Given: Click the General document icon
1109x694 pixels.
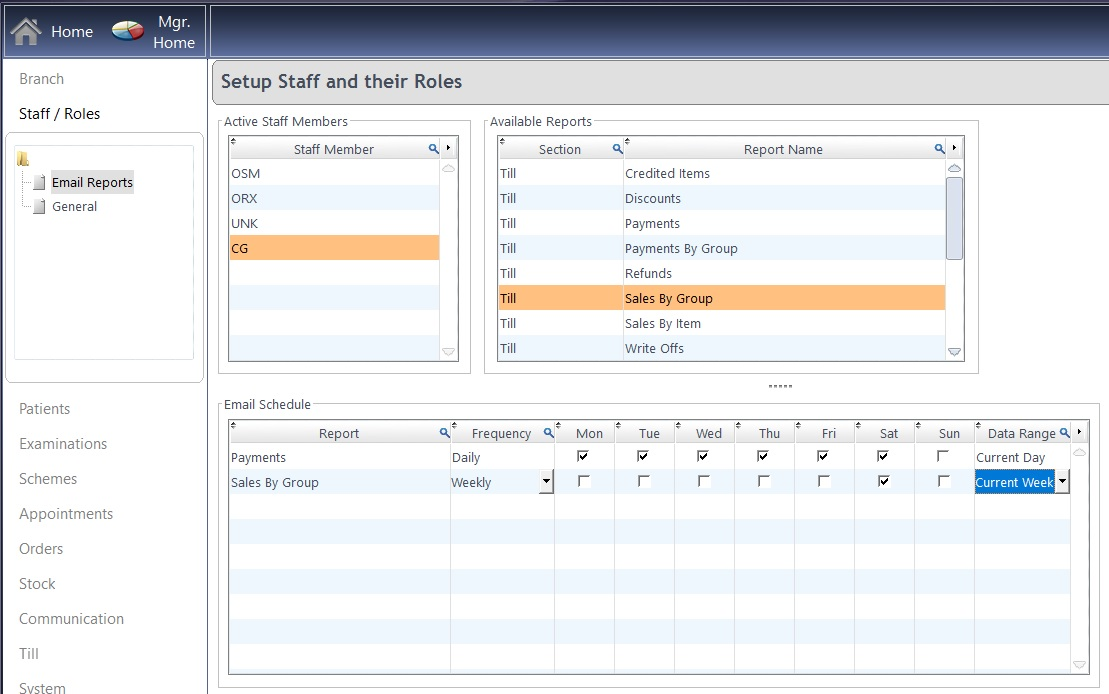Looking at the screenshot, I should [40, 207].
